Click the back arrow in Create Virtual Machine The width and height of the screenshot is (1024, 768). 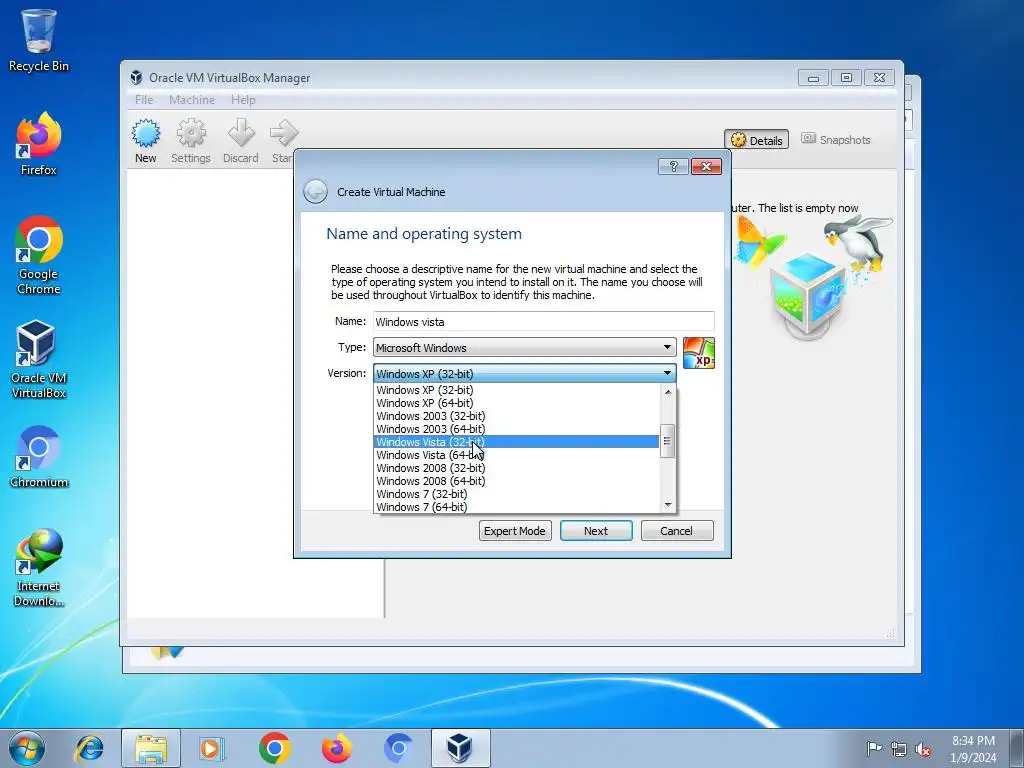pyautogui.click(x=315, y=191)
